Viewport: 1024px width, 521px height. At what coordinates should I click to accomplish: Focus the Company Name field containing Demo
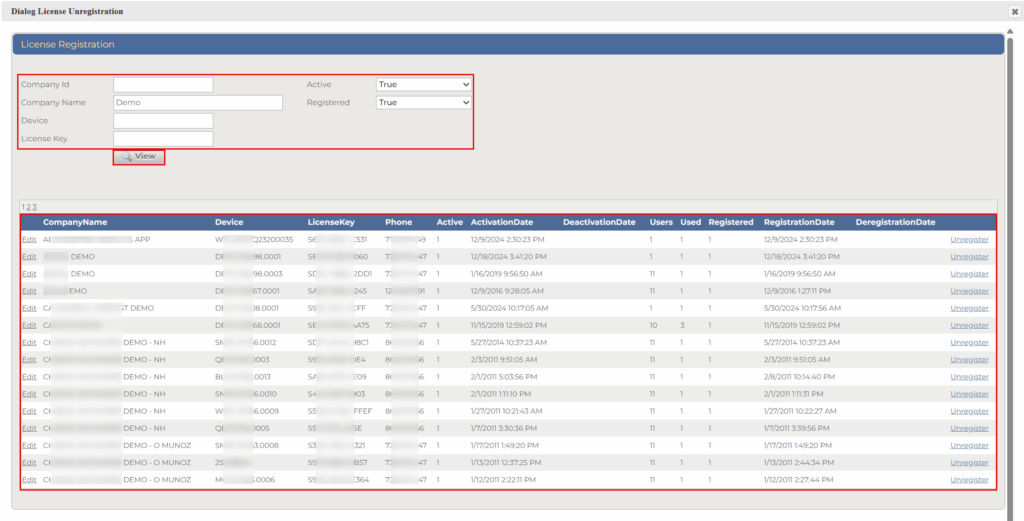pos(198,103)
